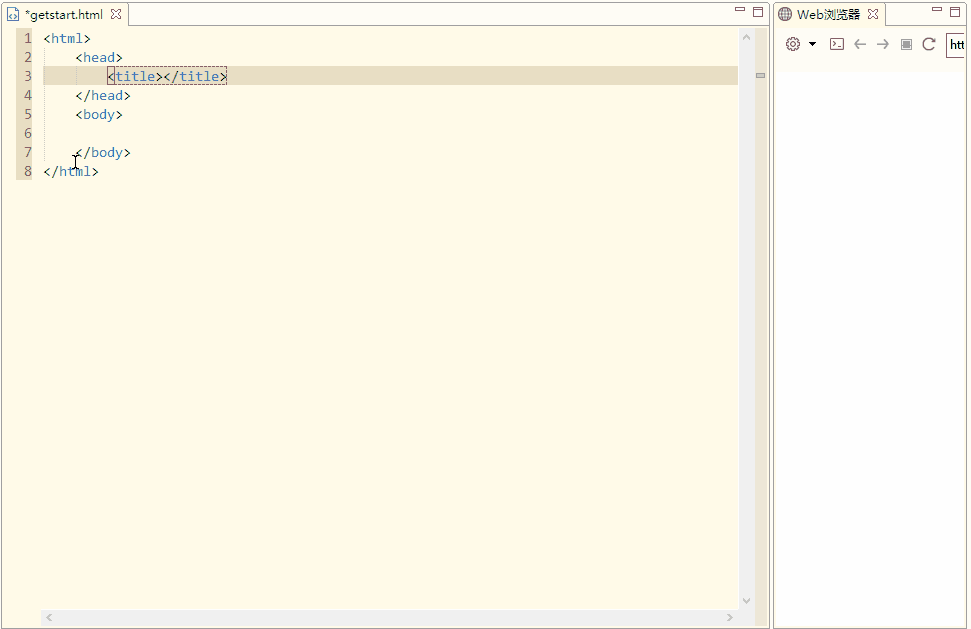Maximize the editor panel

(x=758, y=12)
